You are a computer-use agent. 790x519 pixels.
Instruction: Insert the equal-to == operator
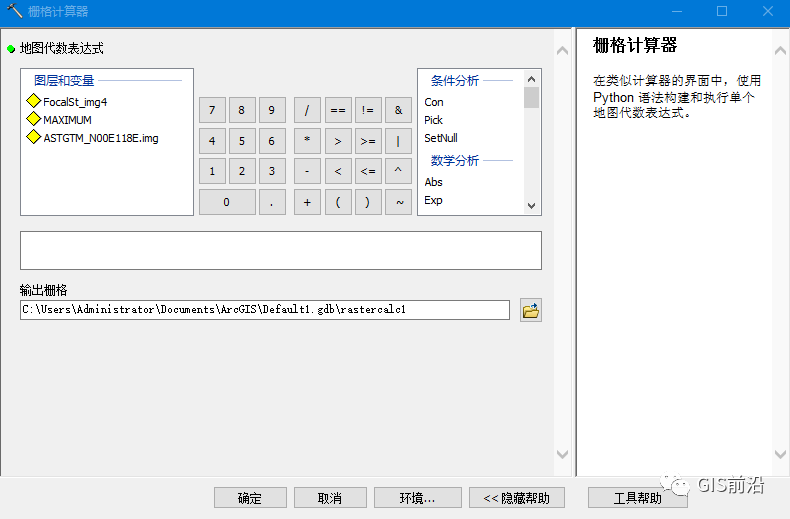tap(338, 110)
